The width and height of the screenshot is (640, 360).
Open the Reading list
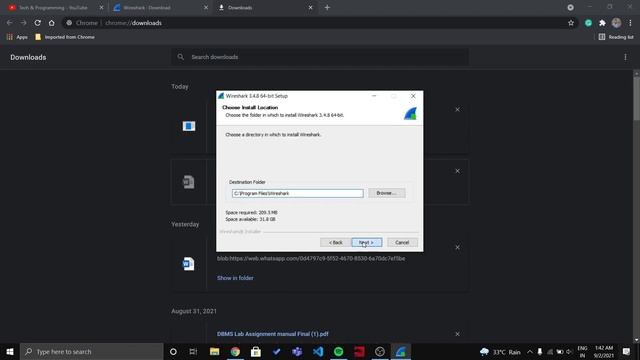616,37
